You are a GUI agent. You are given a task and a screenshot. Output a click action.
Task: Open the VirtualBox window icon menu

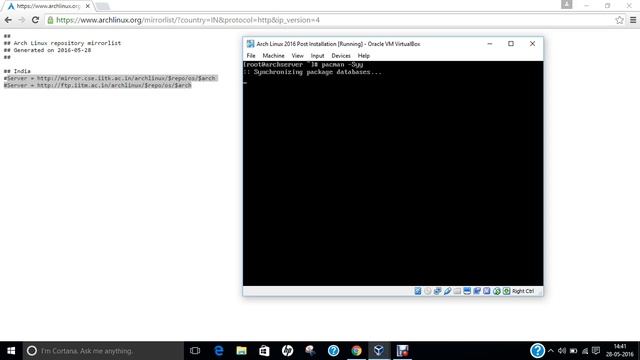coord(251,44)
